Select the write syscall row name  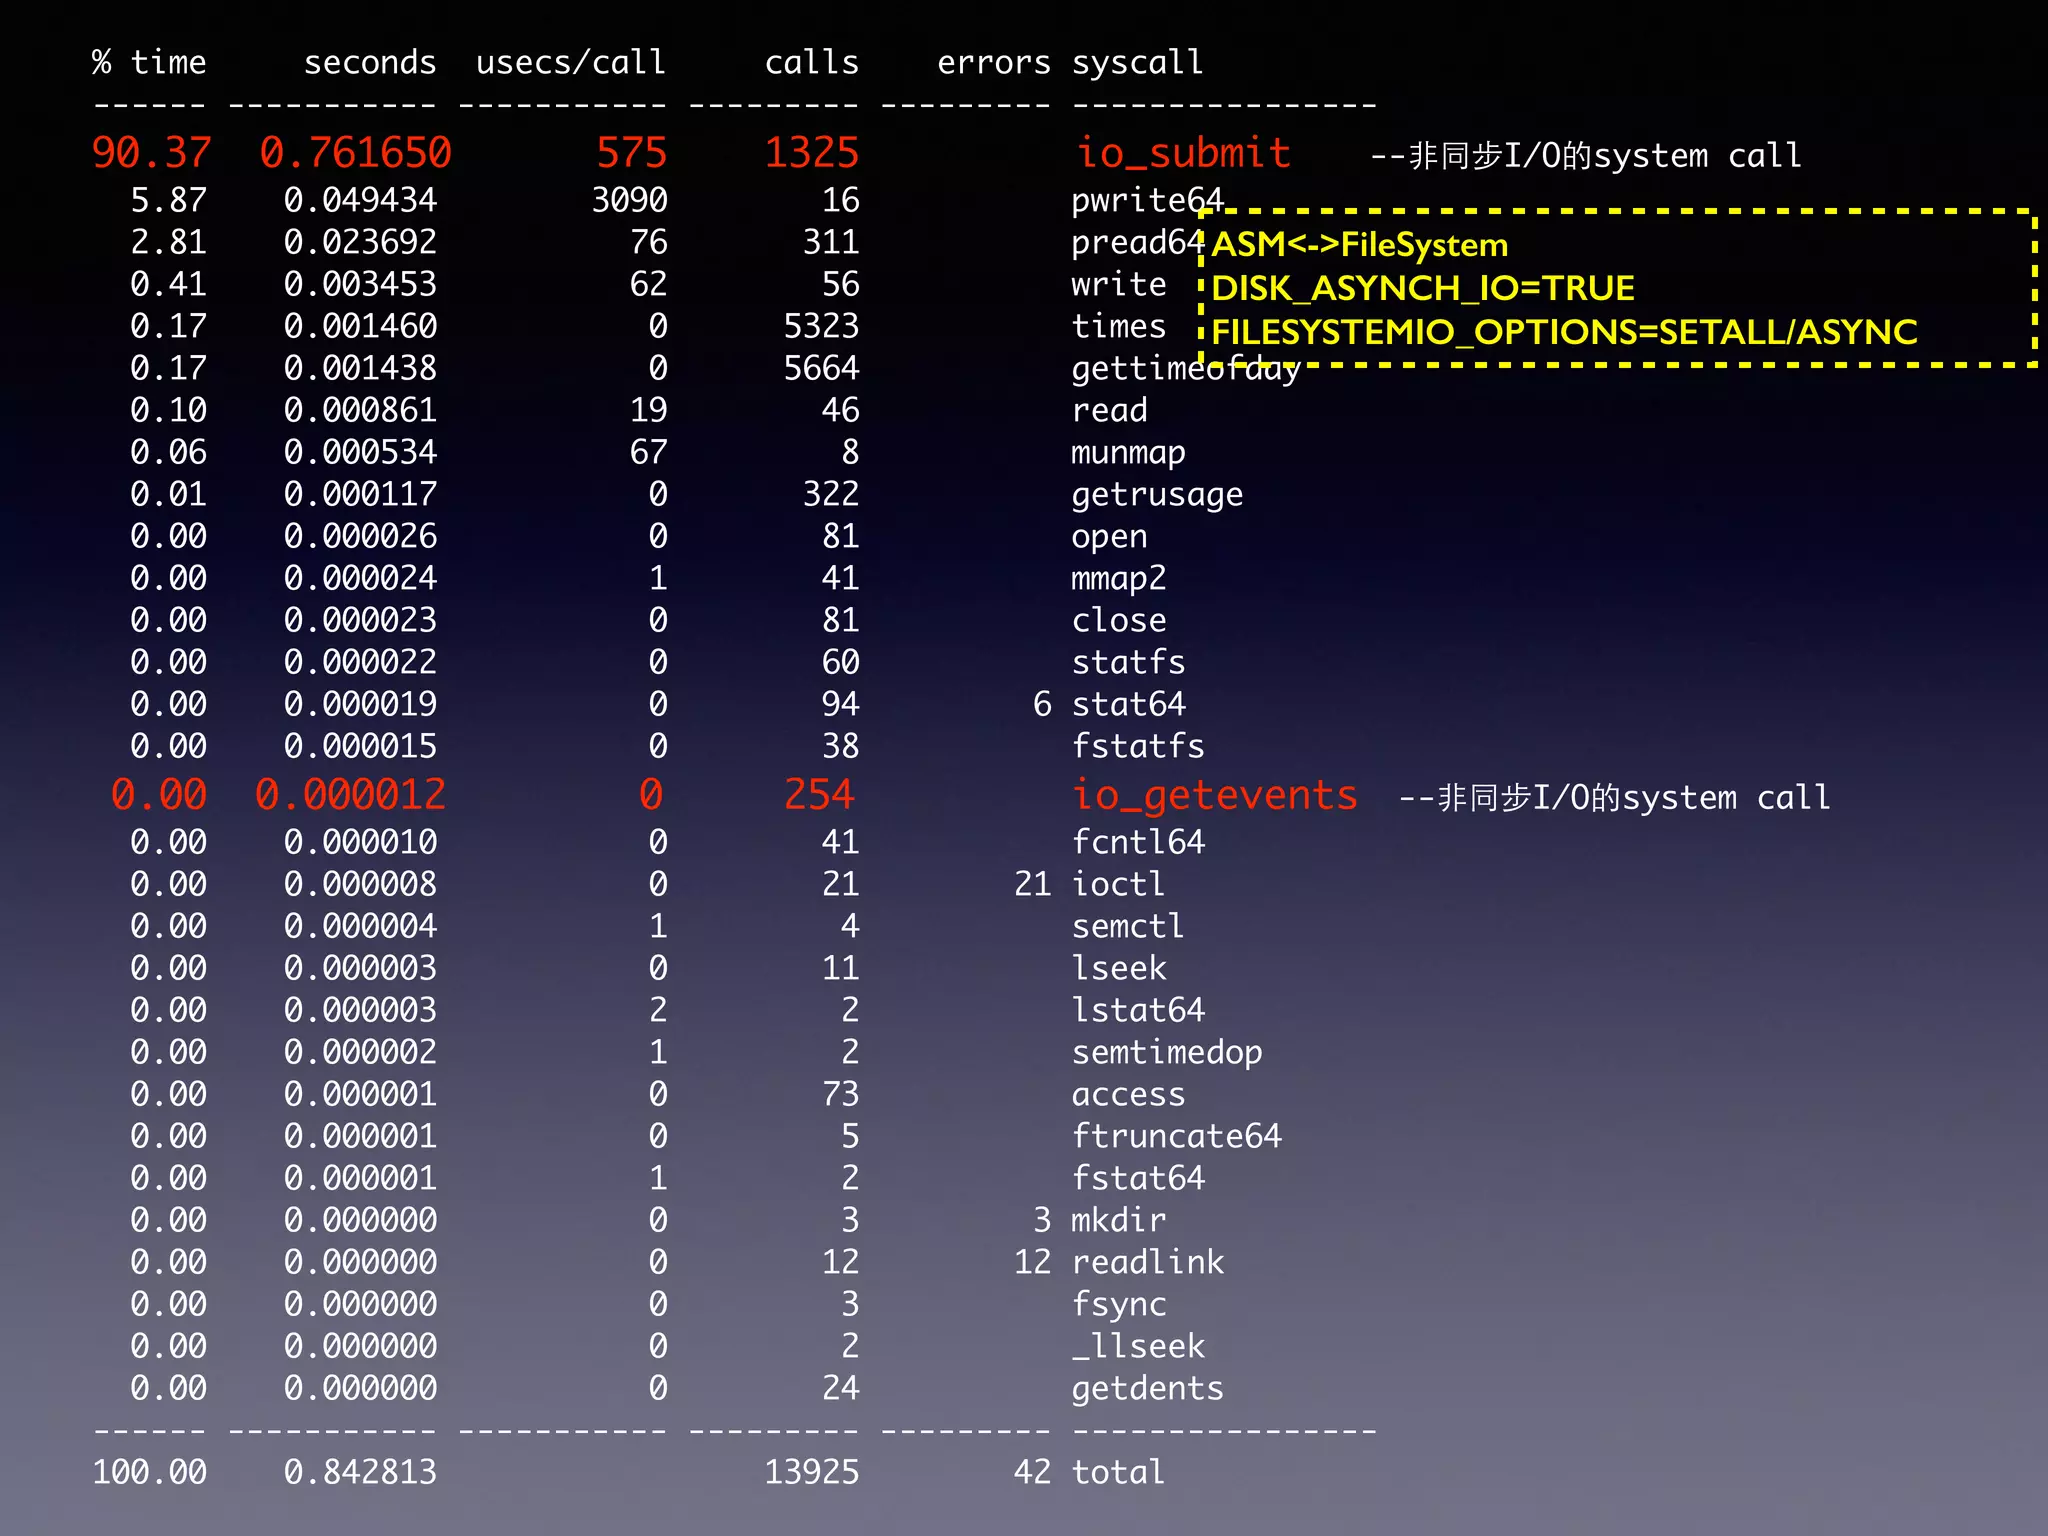1118,284
